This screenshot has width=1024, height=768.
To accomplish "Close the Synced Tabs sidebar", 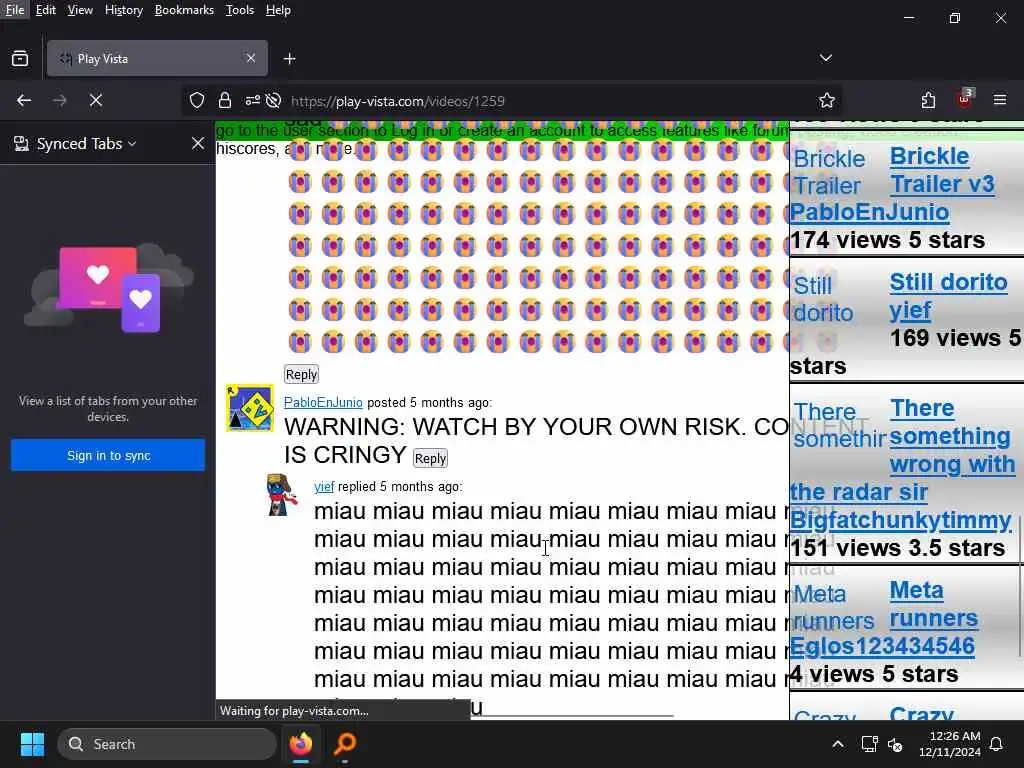I will (x=198, y=143).
